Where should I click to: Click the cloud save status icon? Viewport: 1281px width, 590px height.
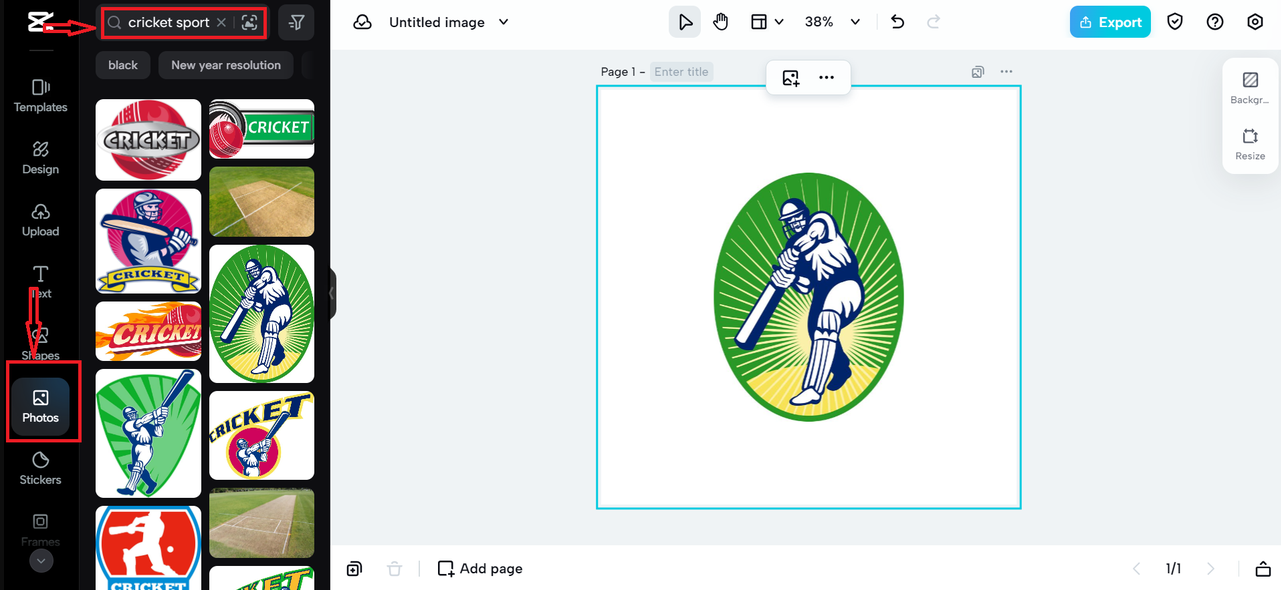pos(363,22)
